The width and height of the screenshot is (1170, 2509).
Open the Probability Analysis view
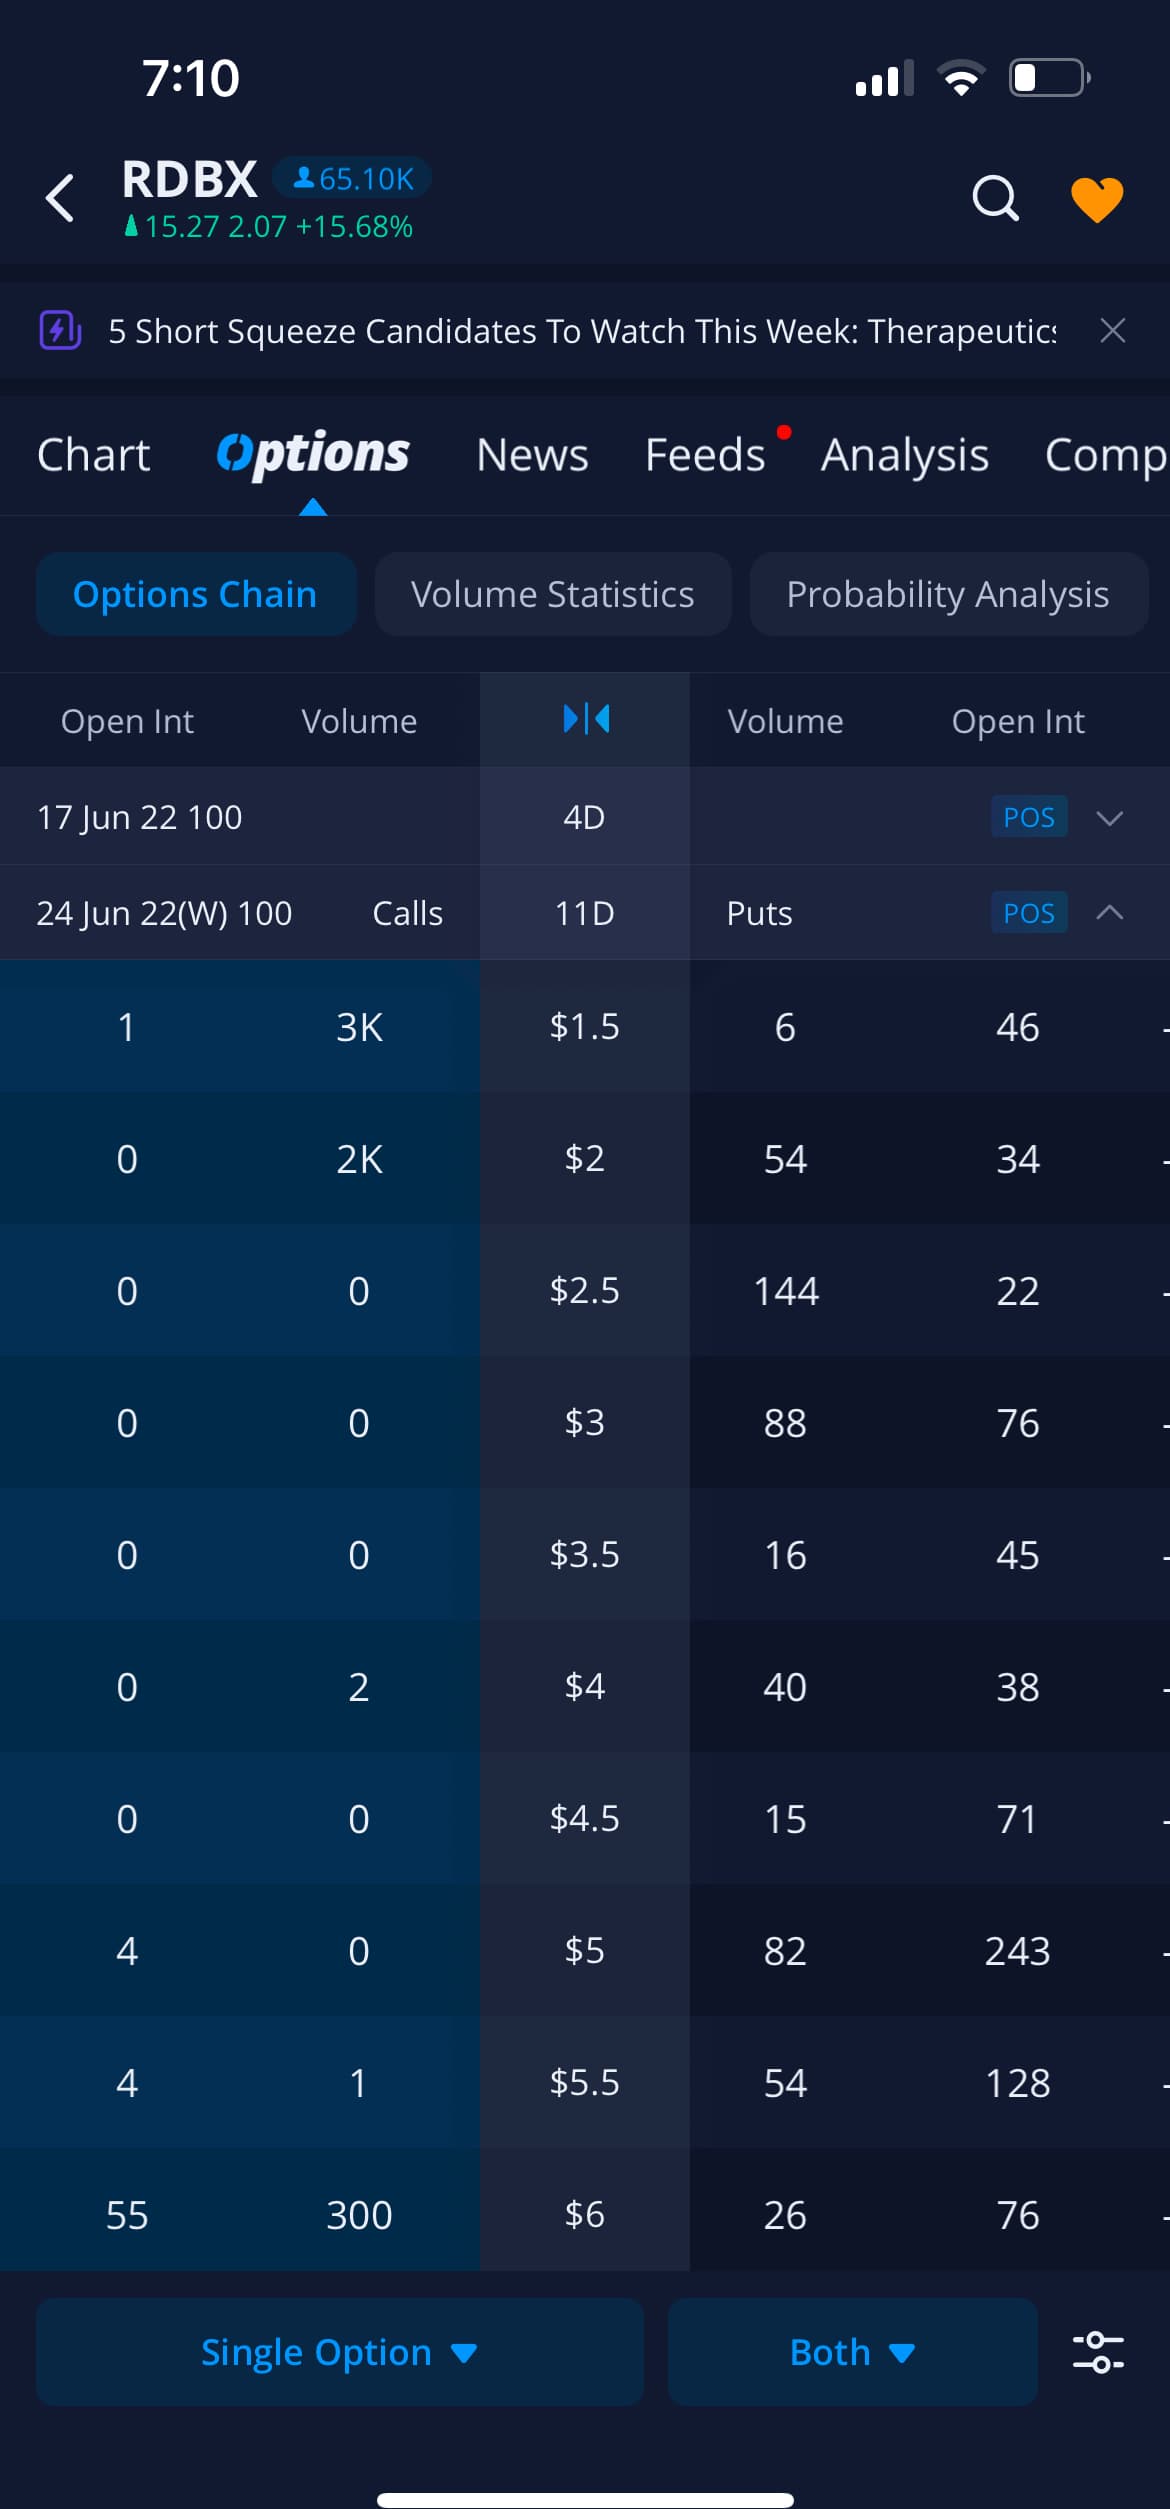point(948,594)
